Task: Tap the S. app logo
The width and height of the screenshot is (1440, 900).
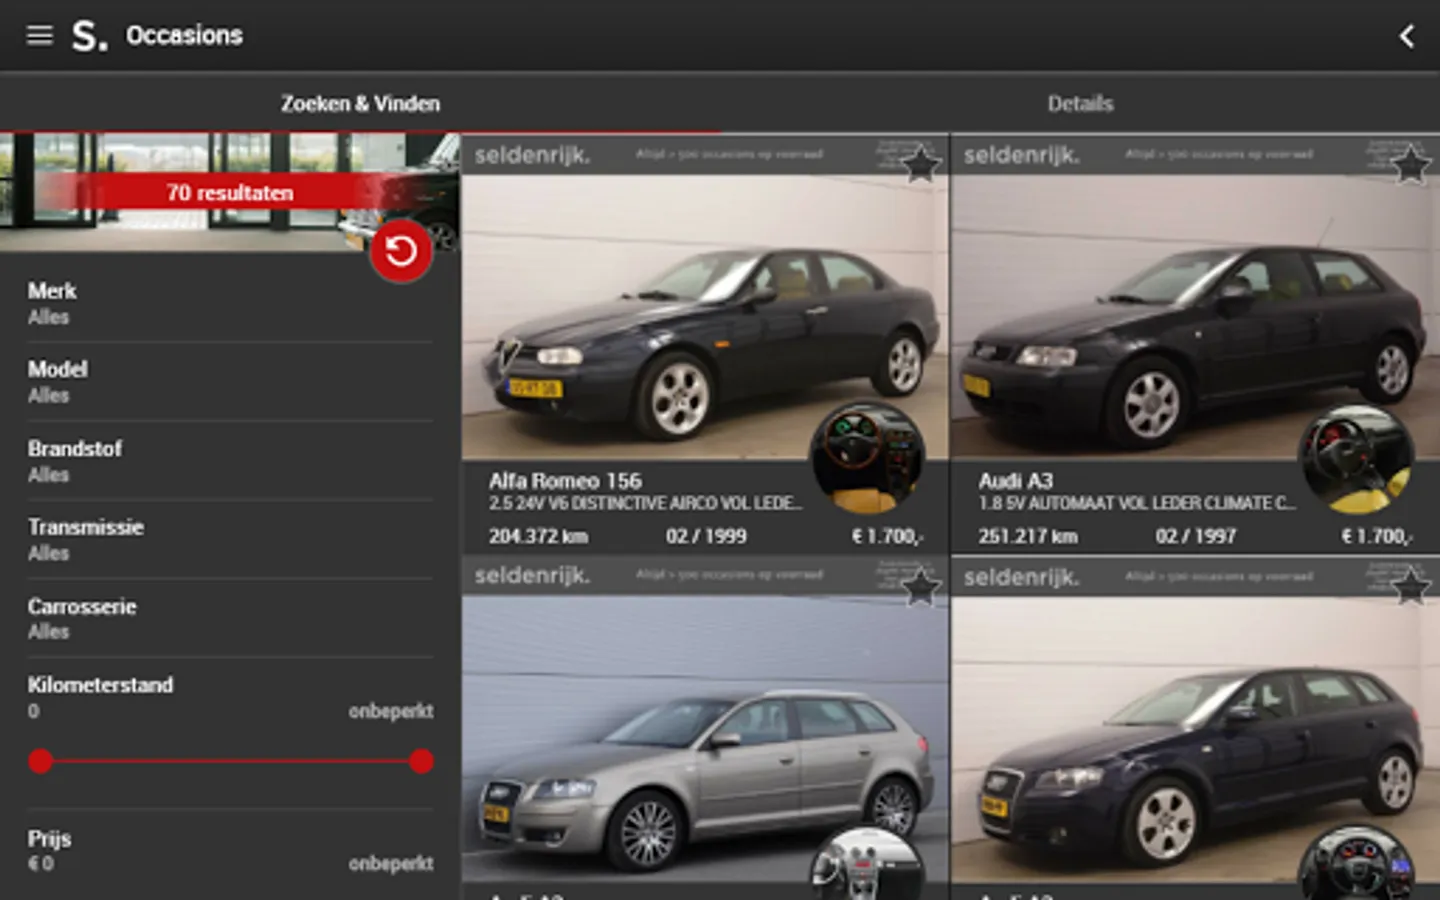Action: click(x=89, y=37)
